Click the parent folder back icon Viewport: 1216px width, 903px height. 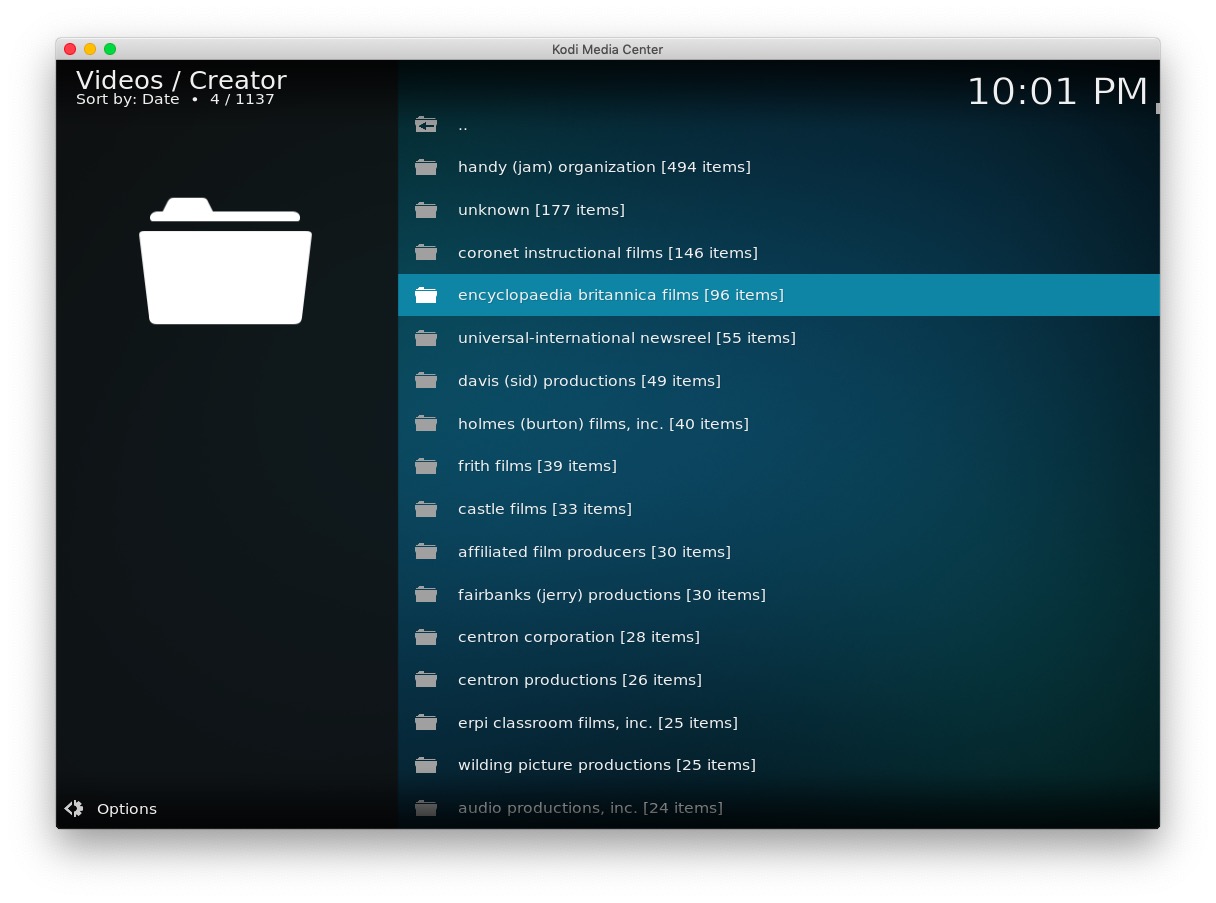(426, 125)
